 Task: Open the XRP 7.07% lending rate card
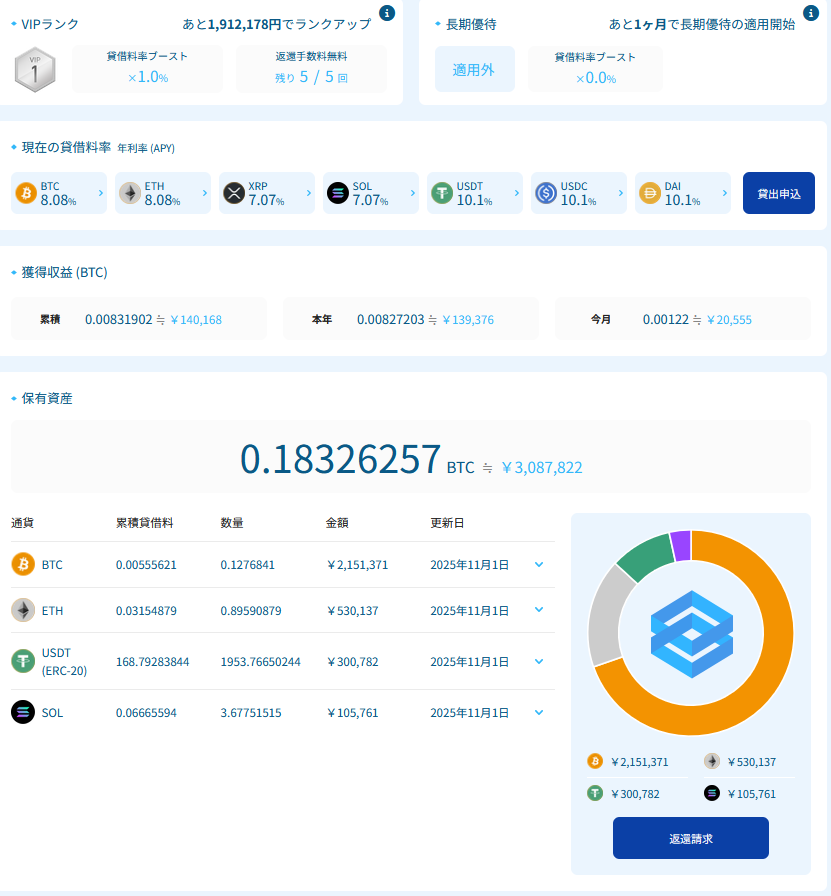click(x=266, y=193)
